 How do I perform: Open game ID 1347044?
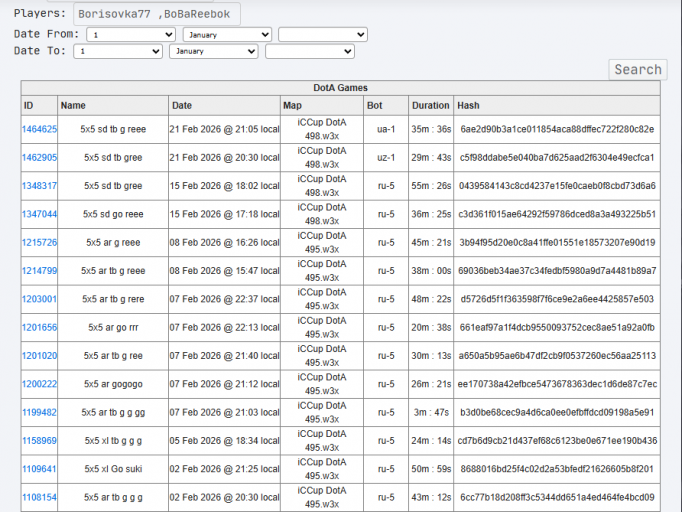[39, 214]
